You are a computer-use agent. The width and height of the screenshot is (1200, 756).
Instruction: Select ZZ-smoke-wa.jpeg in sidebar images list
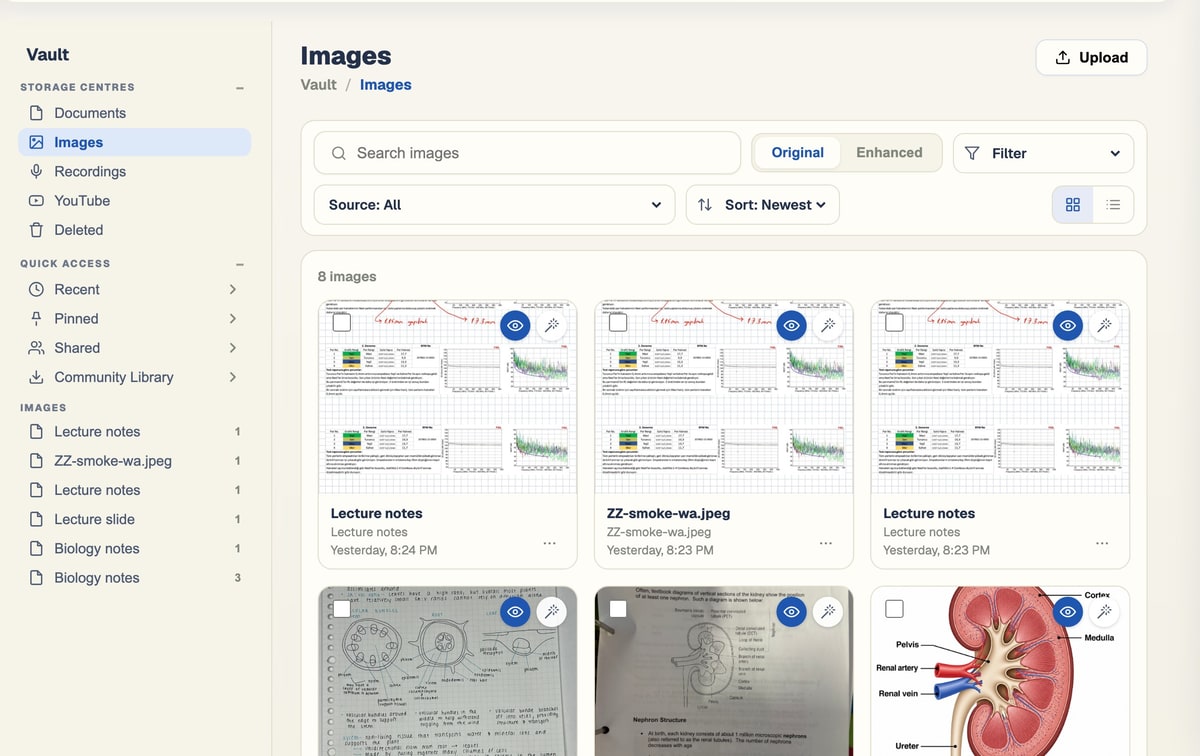[135, 461]
